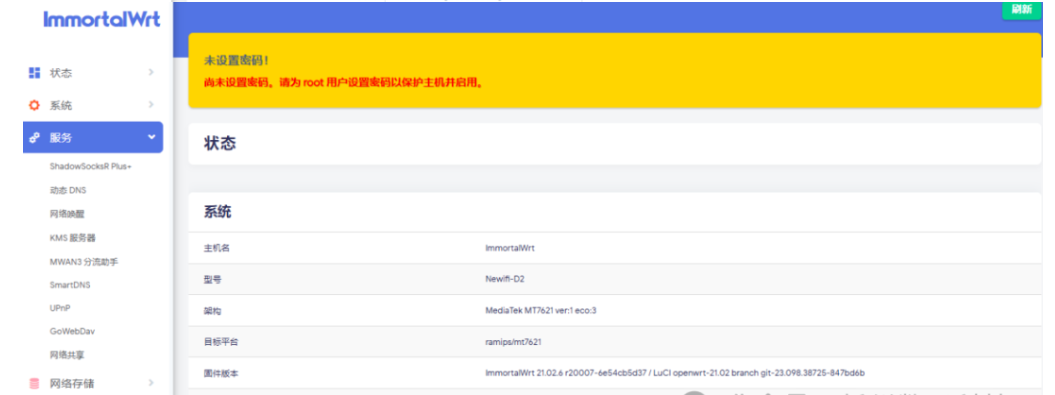Click the 主机名 row label
Image resolution: width=1055 pixels, height=395 pixels.
point(217,248)
